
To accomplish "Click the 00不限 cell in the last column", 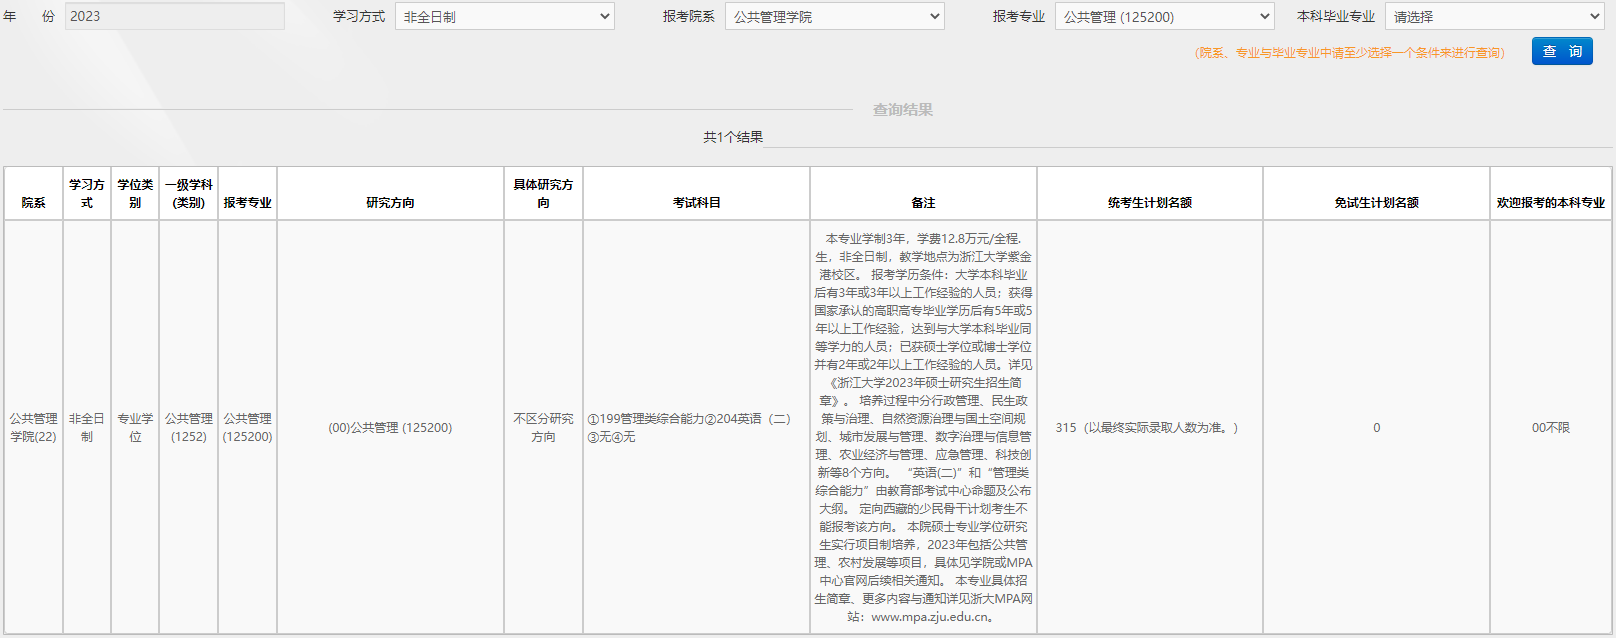I will point(1550,427).
